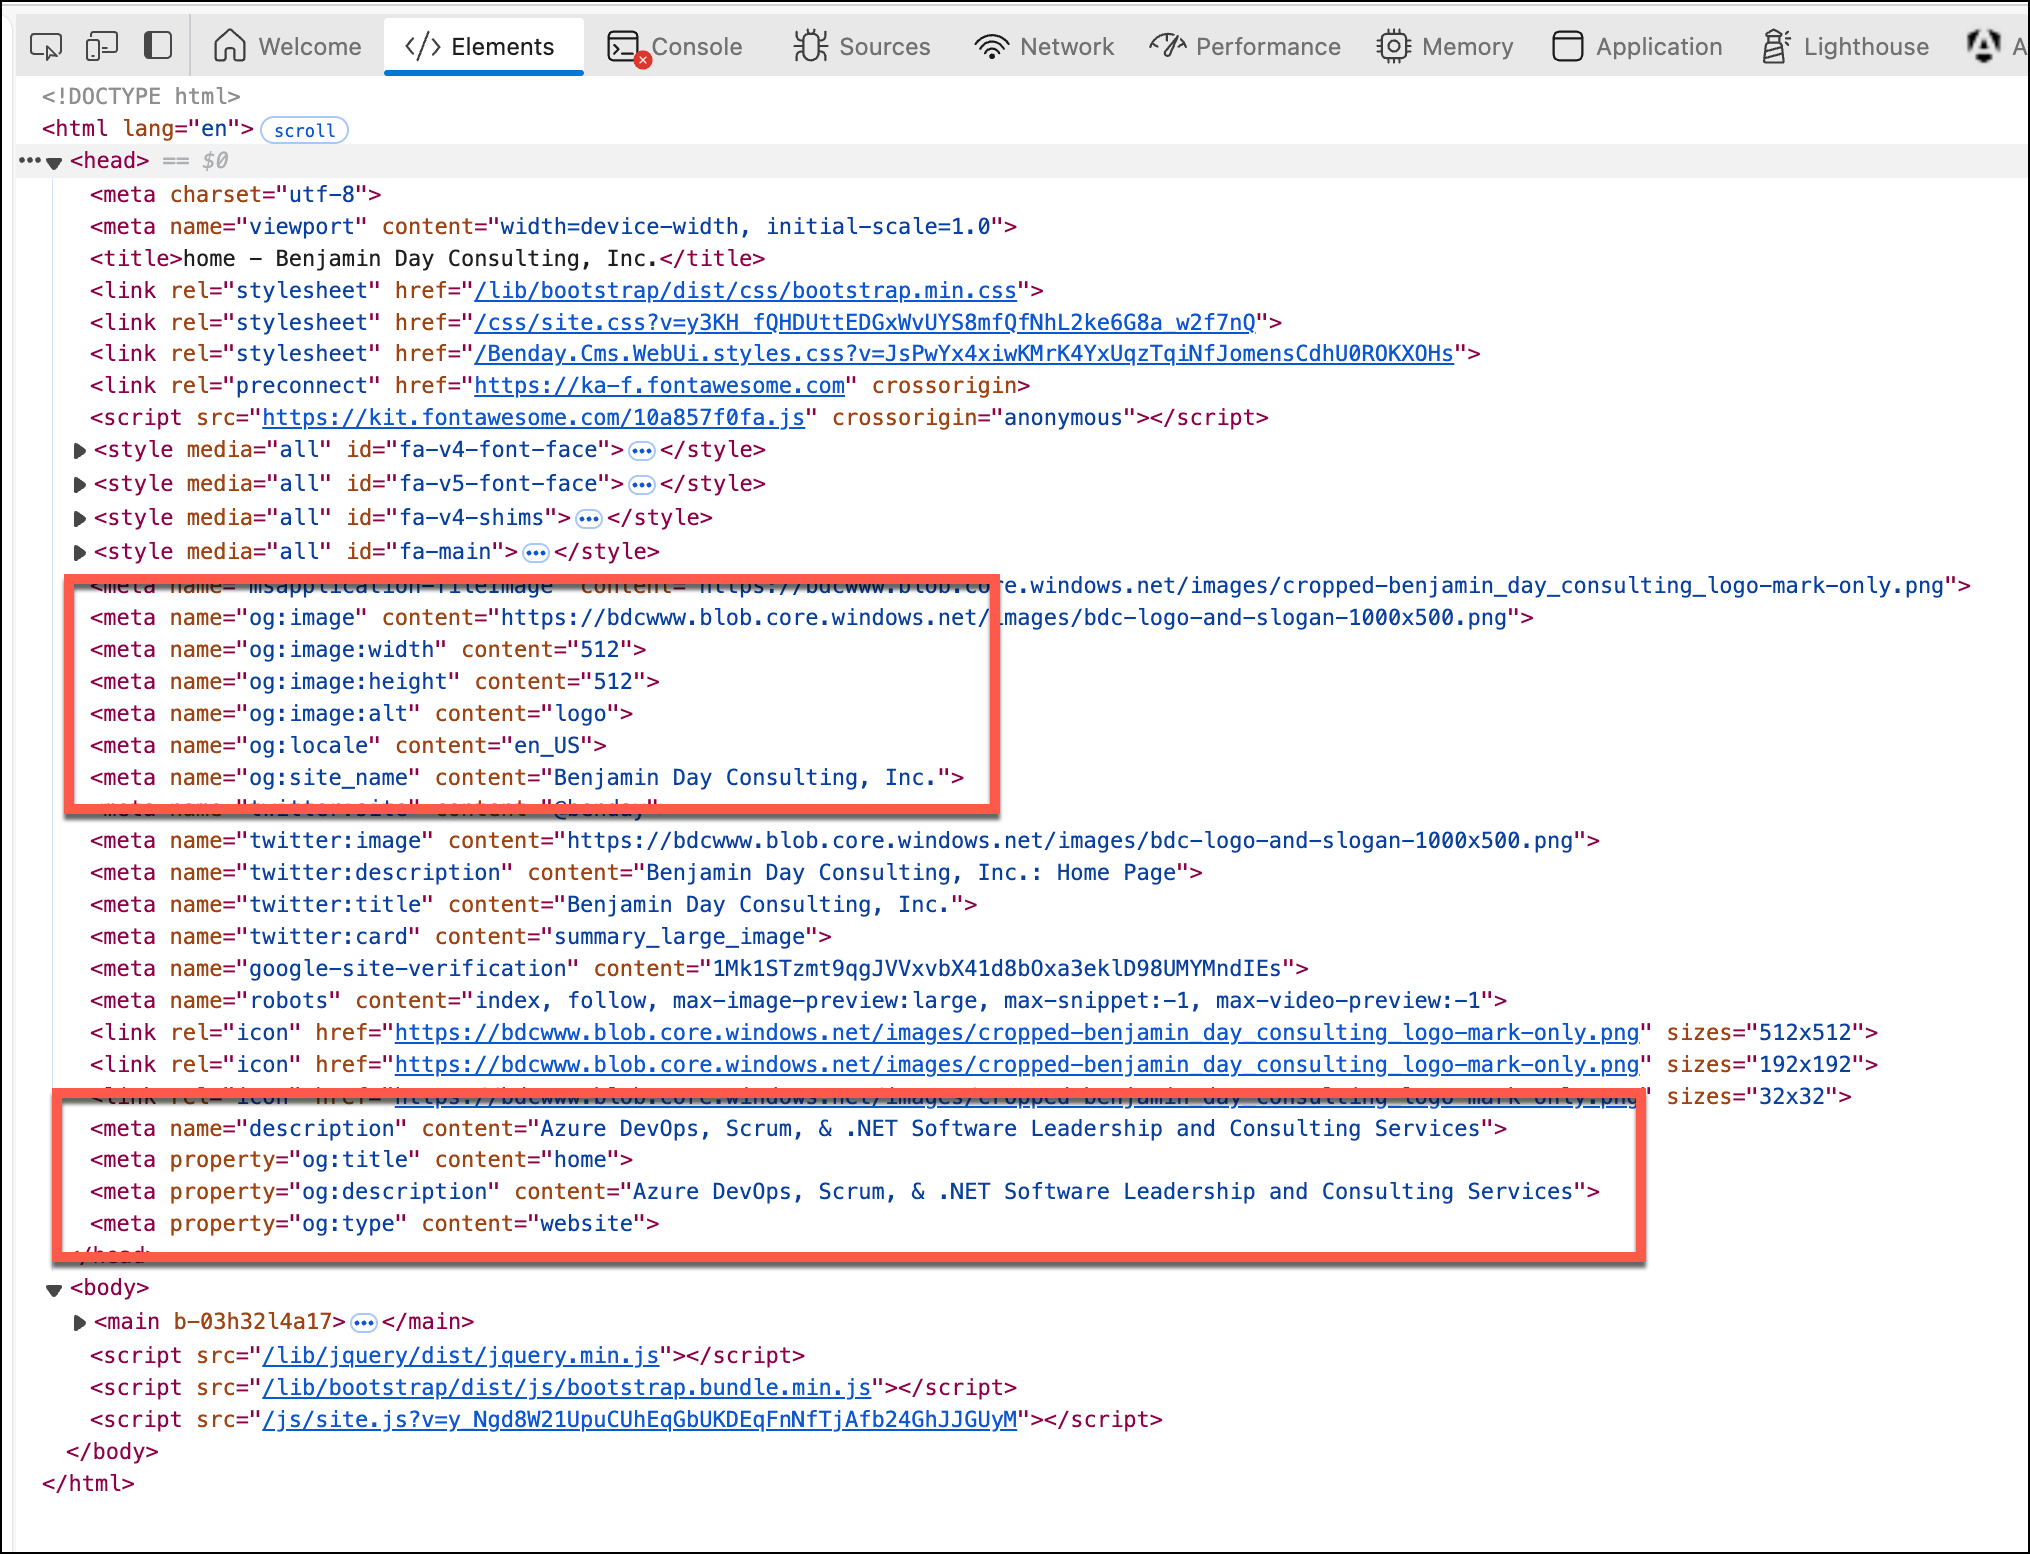Open bootstrap.bundle.min.js script link
This screenshot has width=2030, height=1554.
[x=566, y=1387]
